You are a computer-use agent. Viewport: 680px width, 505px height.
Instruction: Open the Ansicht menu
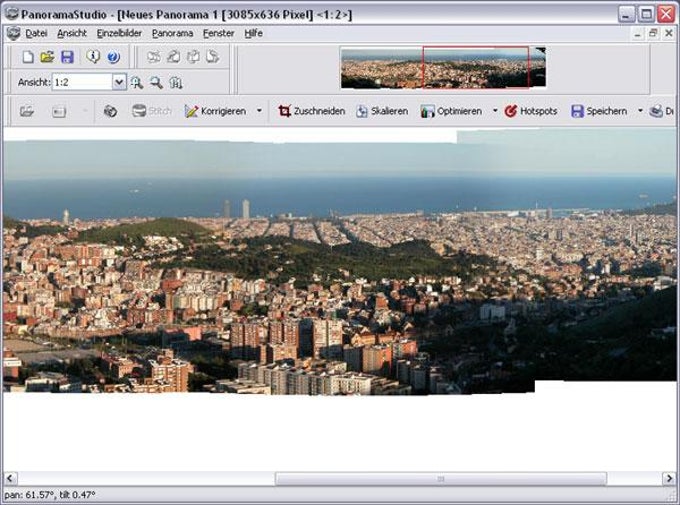(x=72, y=33)
